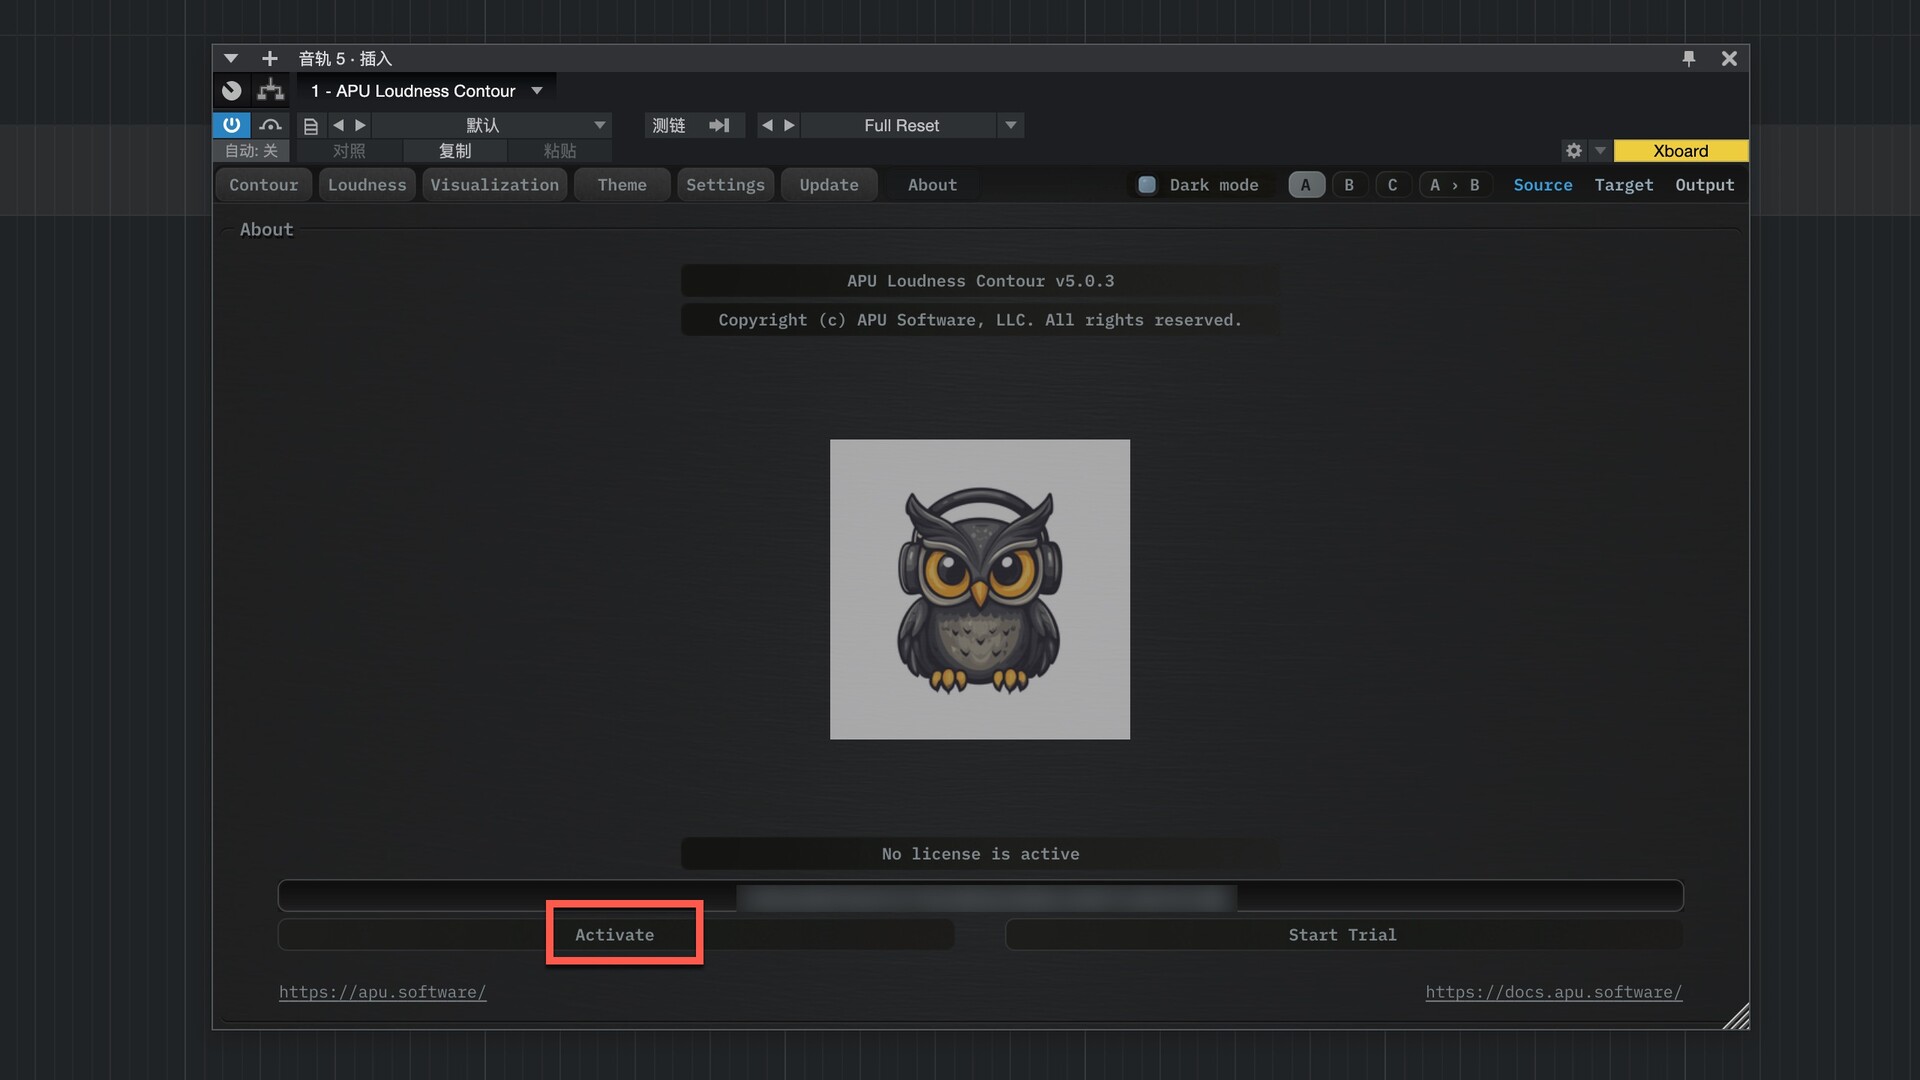Select the A state slot

click(1306, 185)
